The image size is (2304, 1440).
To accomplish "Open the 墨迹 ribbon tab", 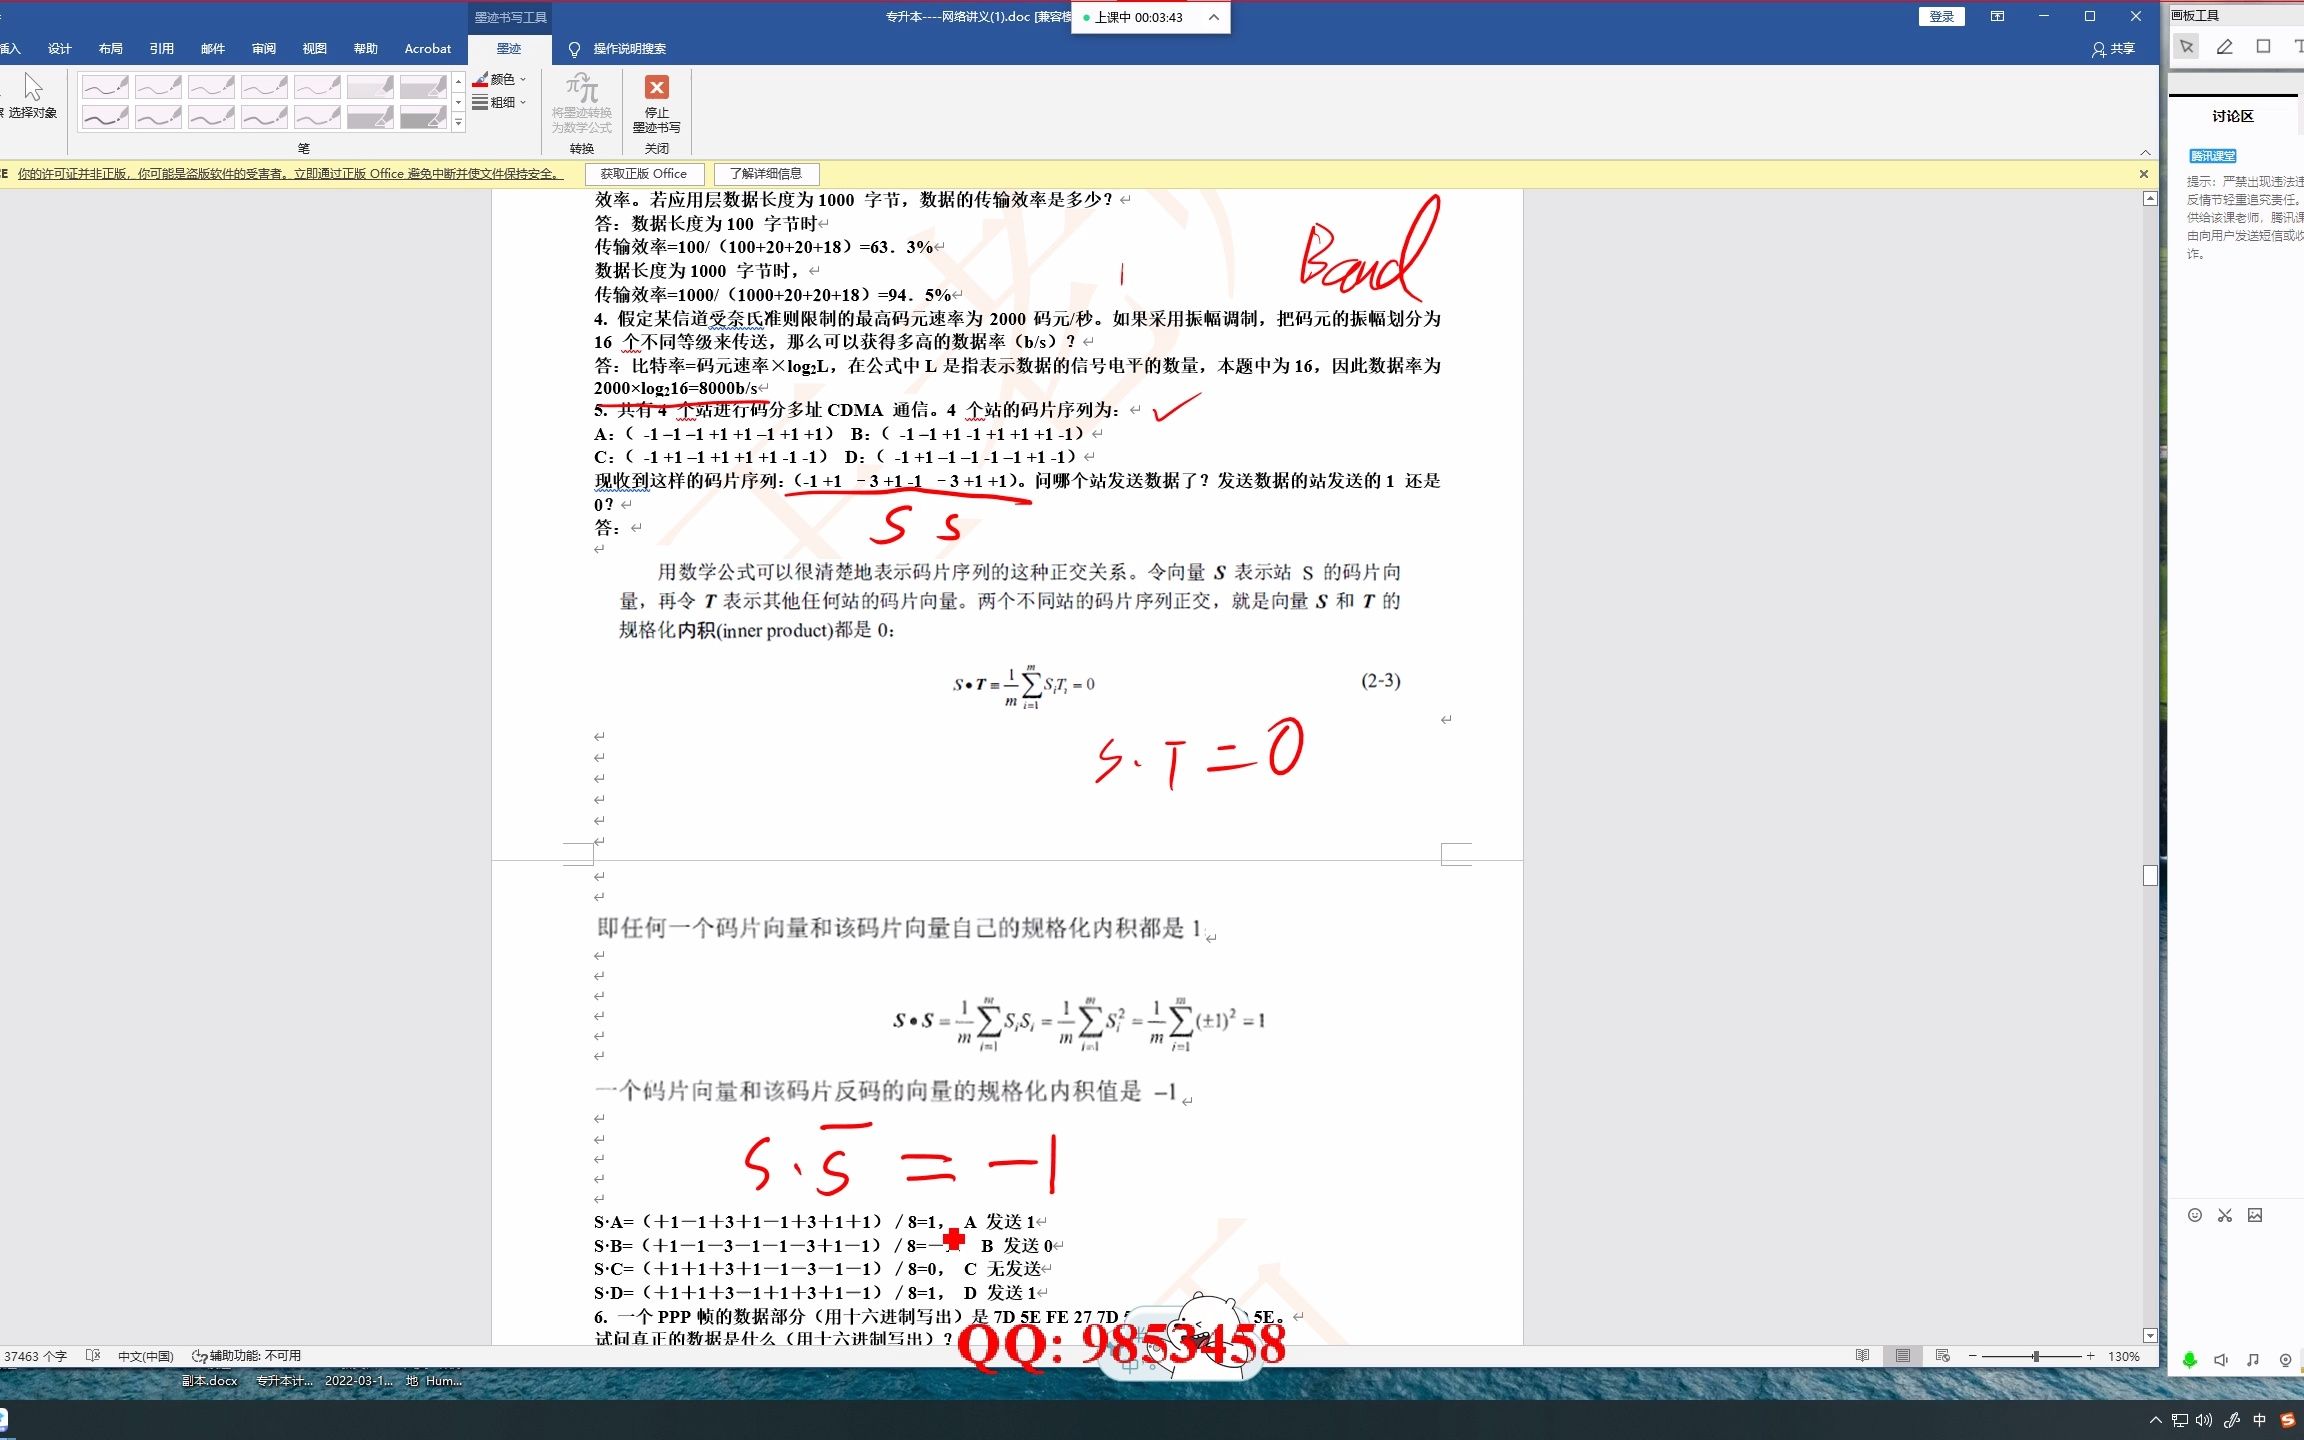I will click(x=509, y=49).
